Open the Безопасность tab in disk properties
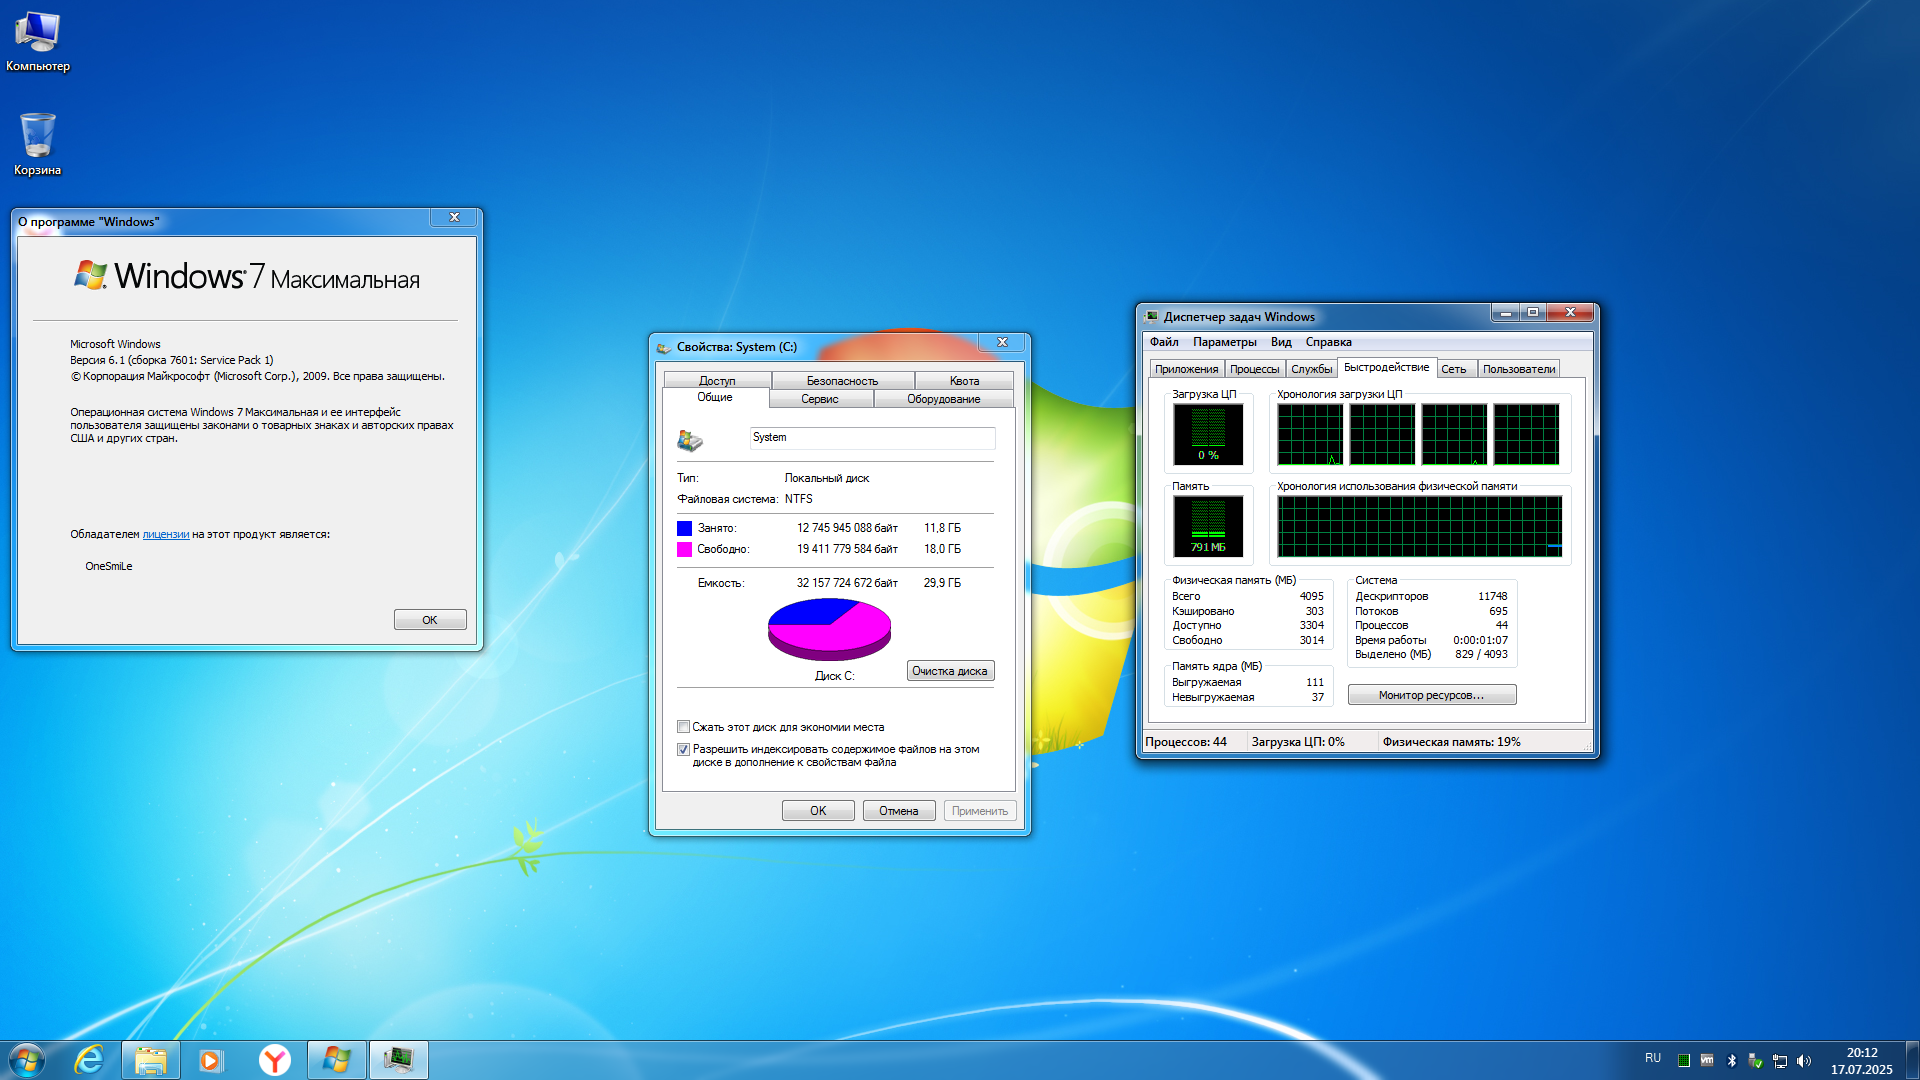Screen dimensions: 1920x1080 coord(842,381)
